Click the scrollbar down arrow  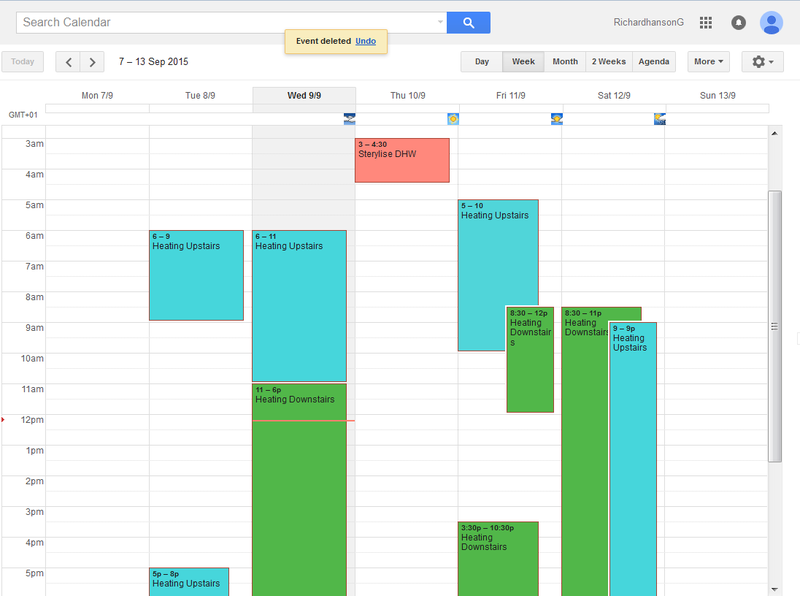point(774,589)
